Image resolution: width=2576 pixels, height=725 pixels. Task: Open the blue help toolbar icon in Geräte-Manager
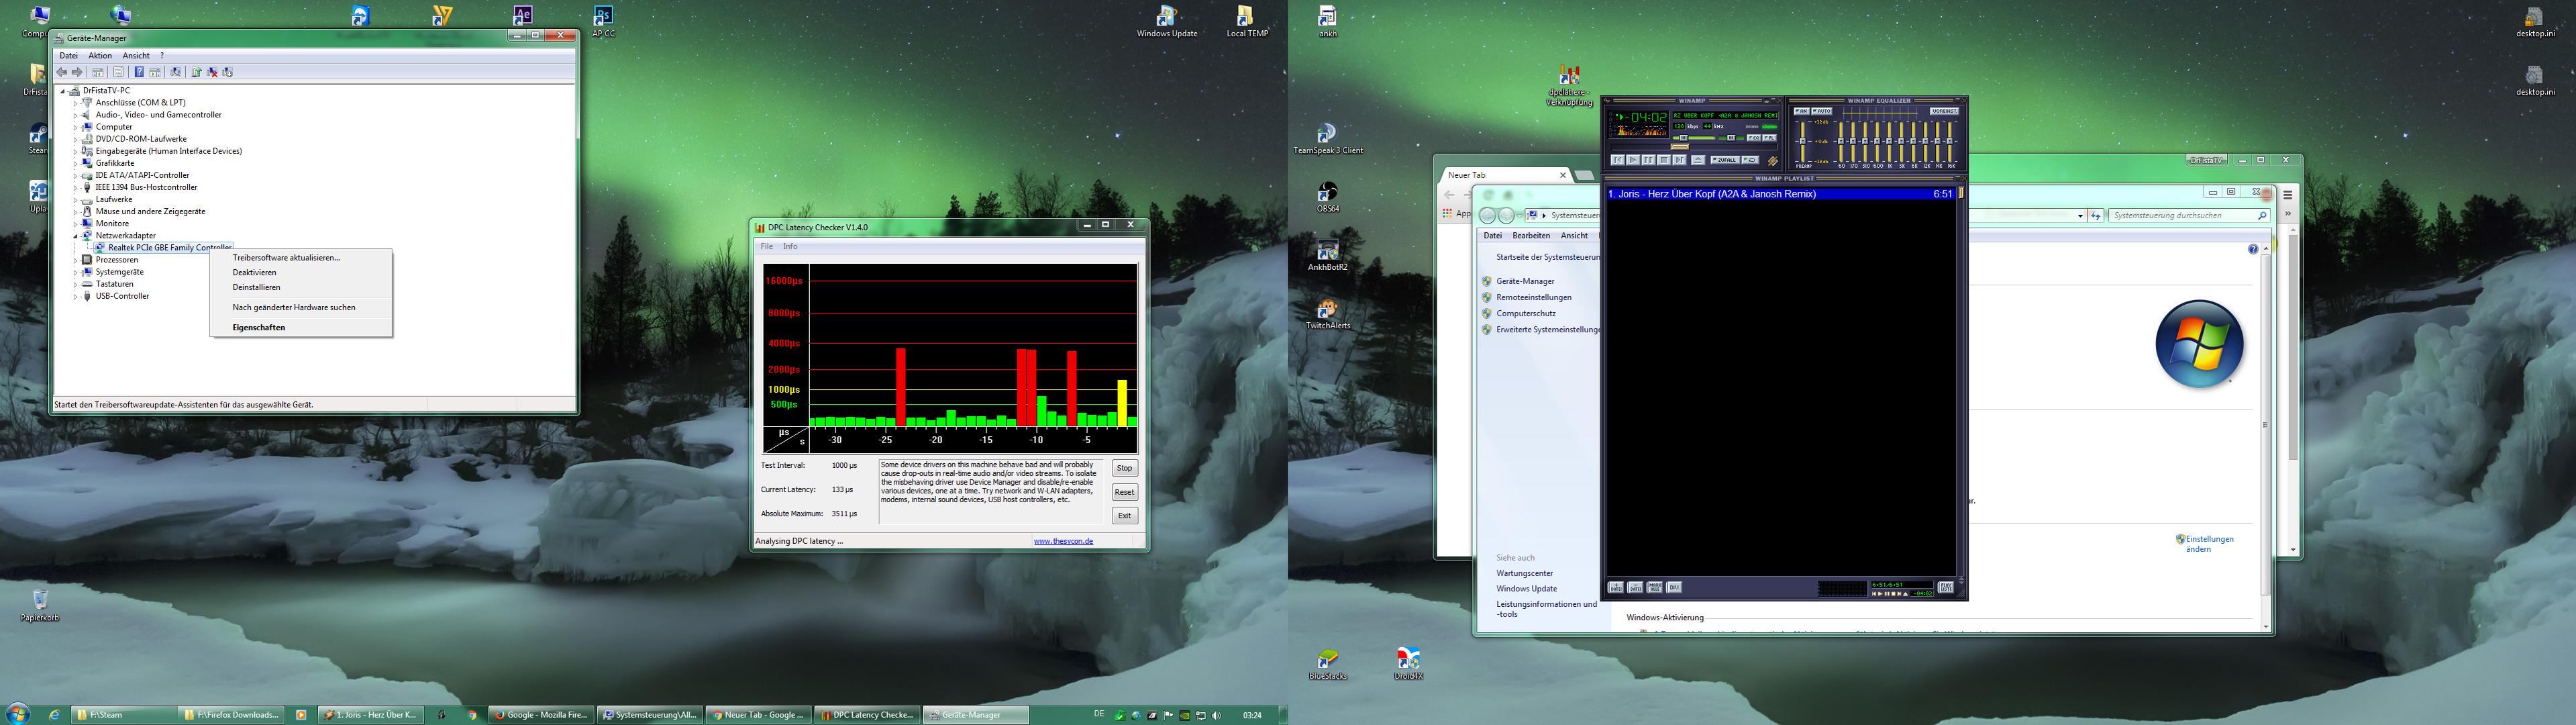click(x=139, y=72)
